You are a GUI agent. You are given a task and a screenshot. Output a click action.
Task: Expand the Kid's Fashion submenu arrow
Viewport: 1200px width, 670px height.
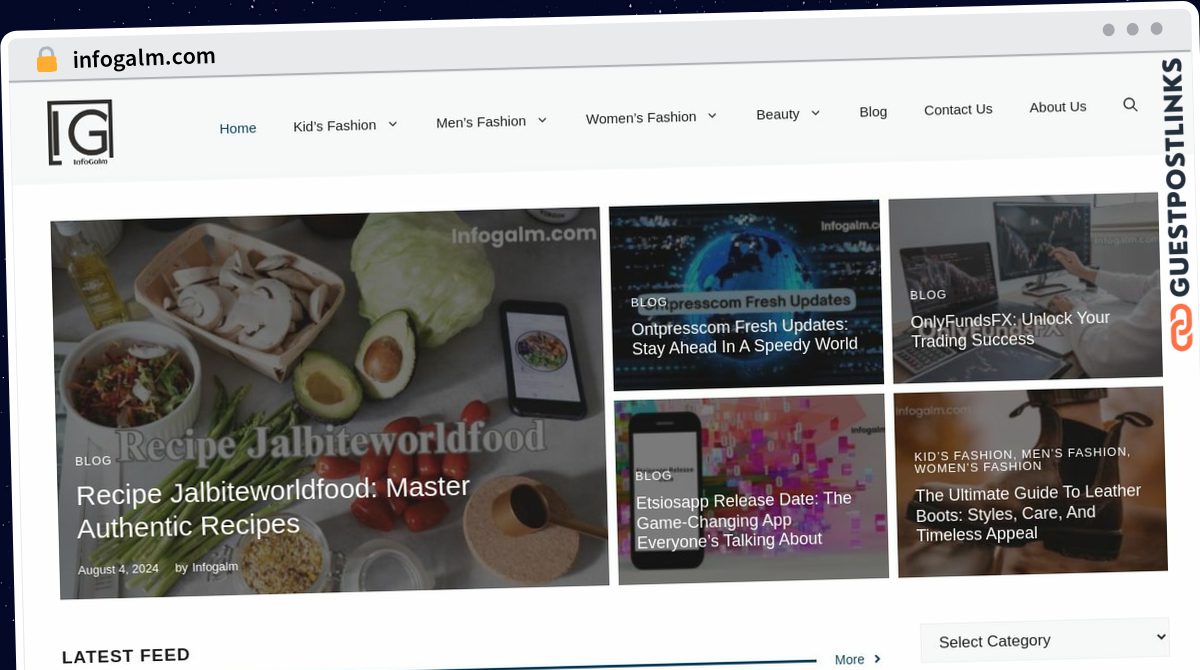[393, 124]
